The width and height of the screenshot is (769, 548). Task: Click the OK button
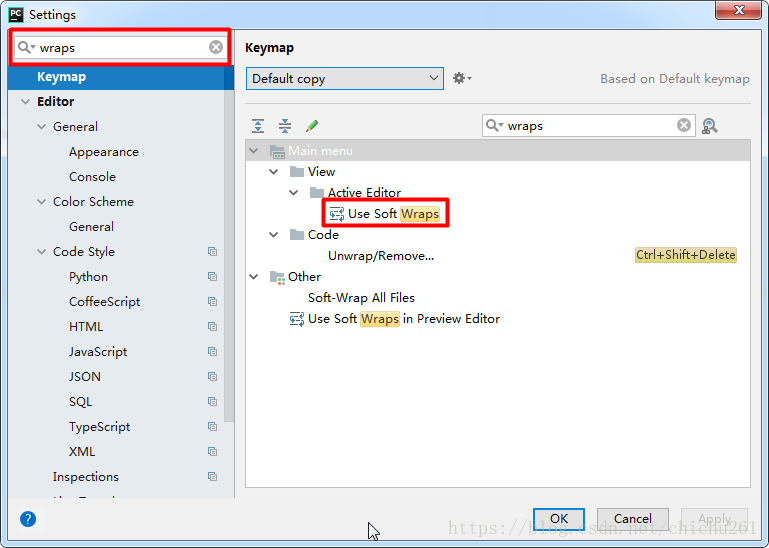pos(559,519)
